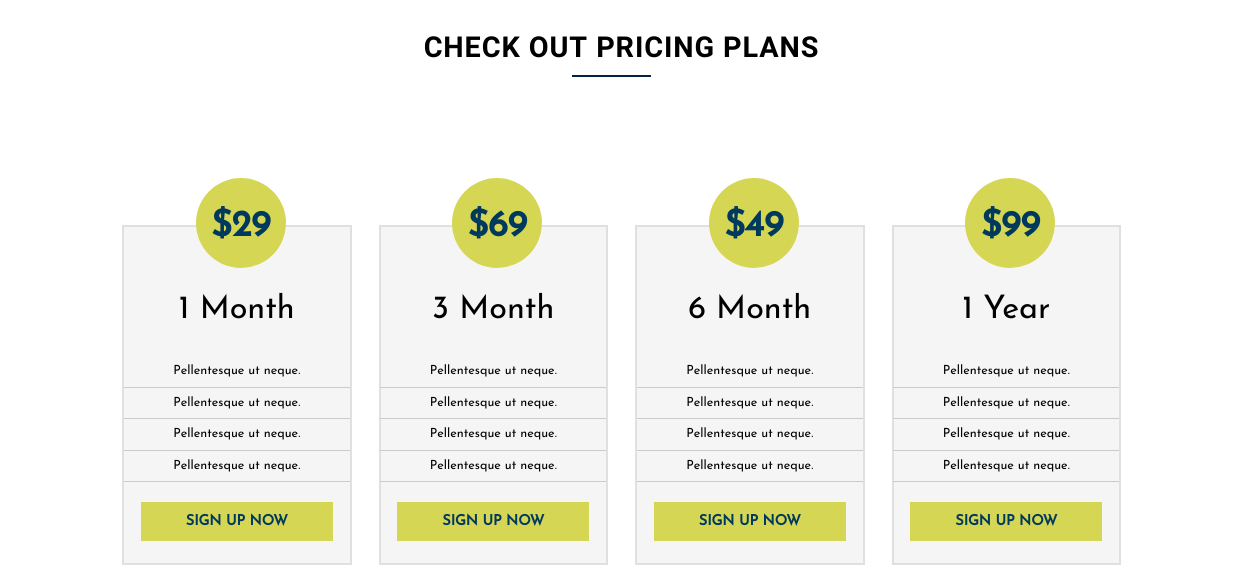Screen dimensions: 1245x576
Task: Select third feature line in 6 Month plan
Action: (750, 434)
